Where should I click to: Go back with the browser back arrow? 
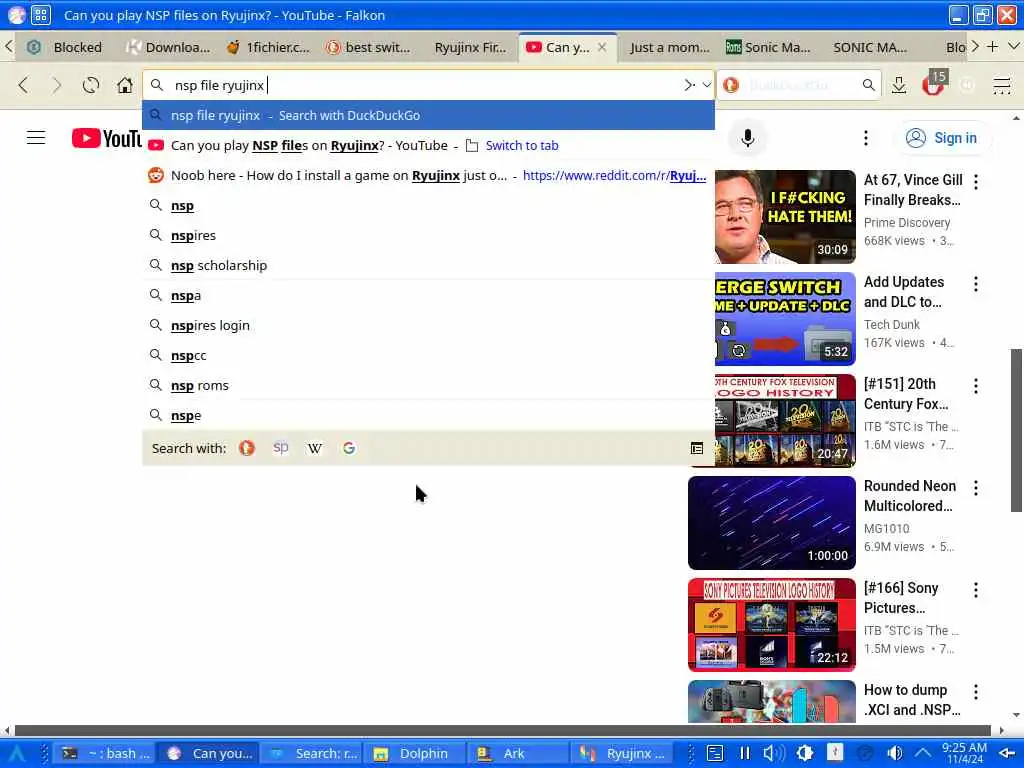[24, 85]
